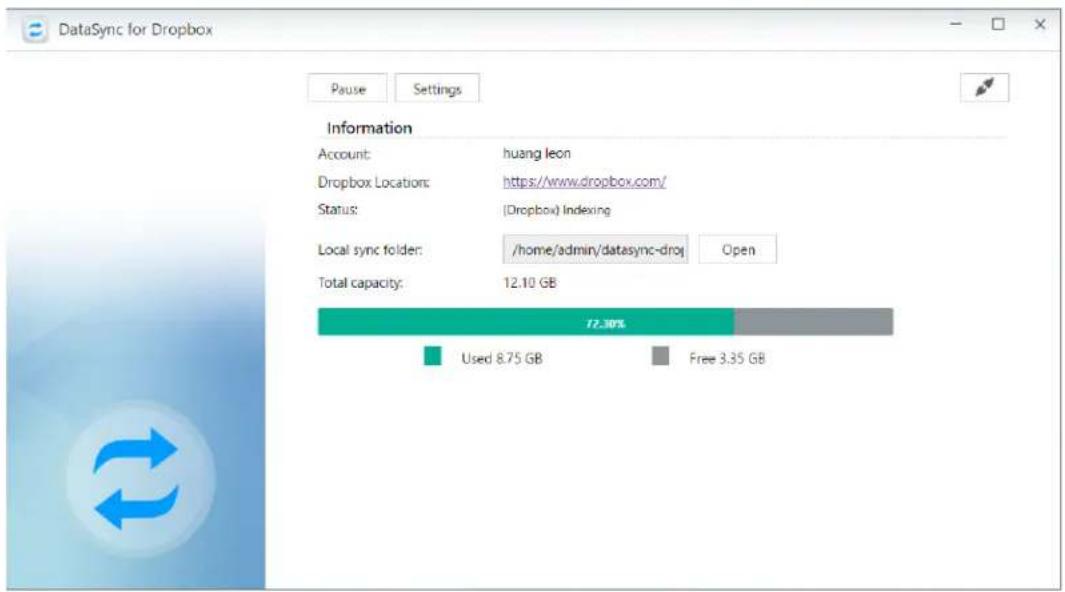Click the DataSync app icon in title bar
The width and height of the screenshot is (1065, 592).
tap(35, 30)
